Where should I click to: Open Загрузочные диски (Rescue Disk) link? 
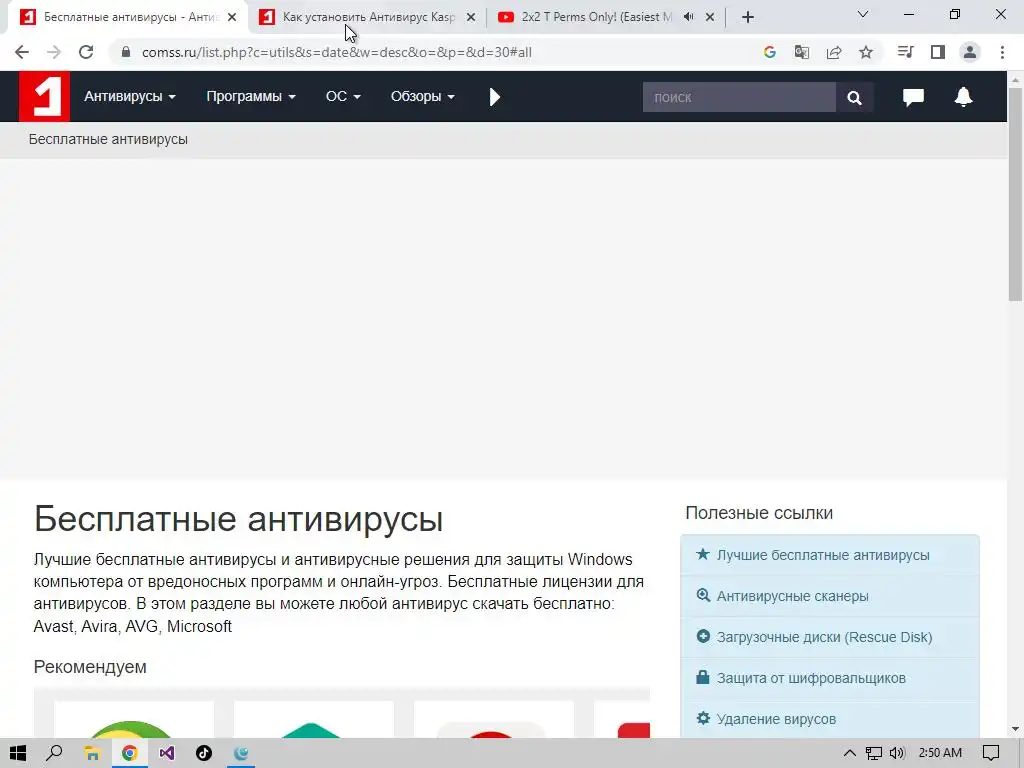(x=824, y=637)
